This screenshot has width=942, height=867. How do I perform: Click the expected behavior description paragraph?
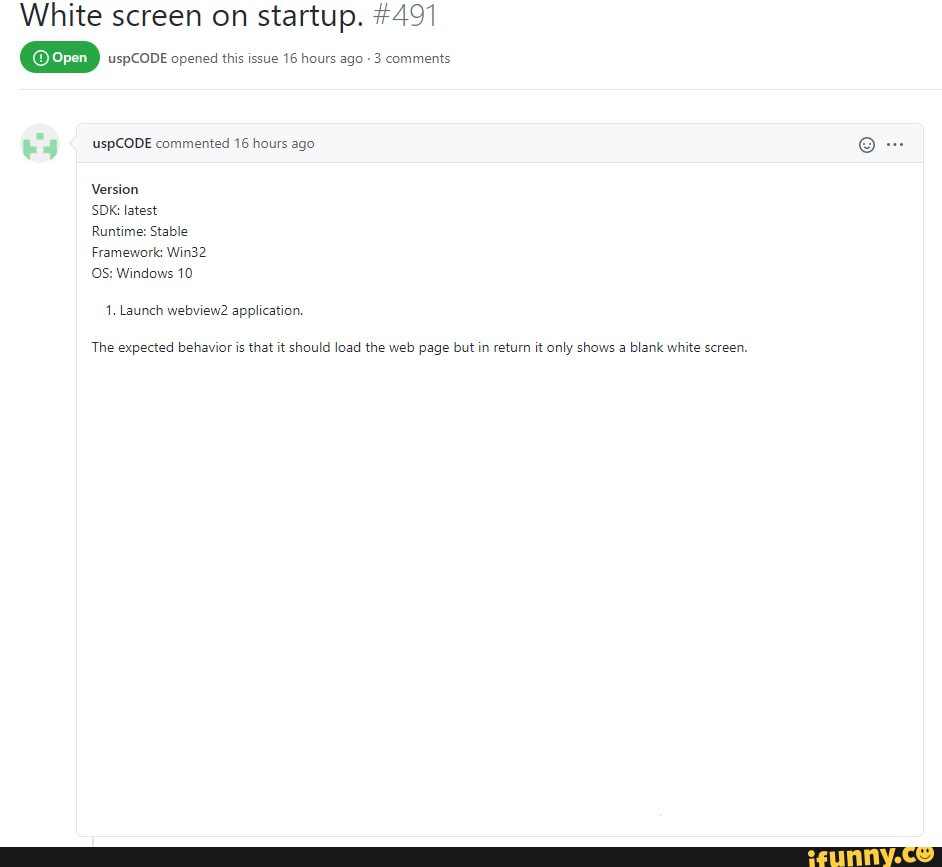[419, 348]
